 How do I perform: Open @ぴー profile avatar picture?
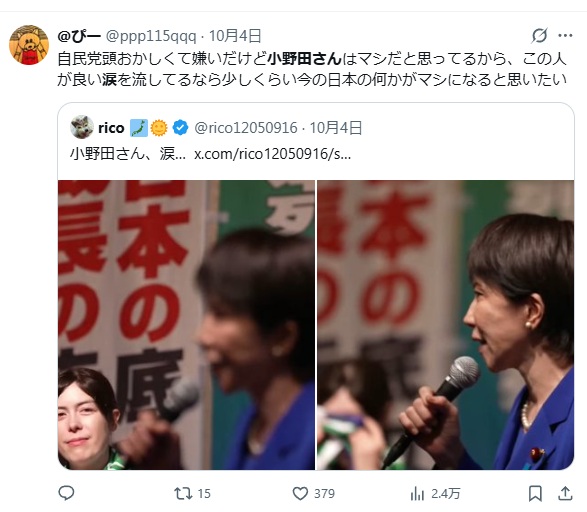(x=29, y=45)
